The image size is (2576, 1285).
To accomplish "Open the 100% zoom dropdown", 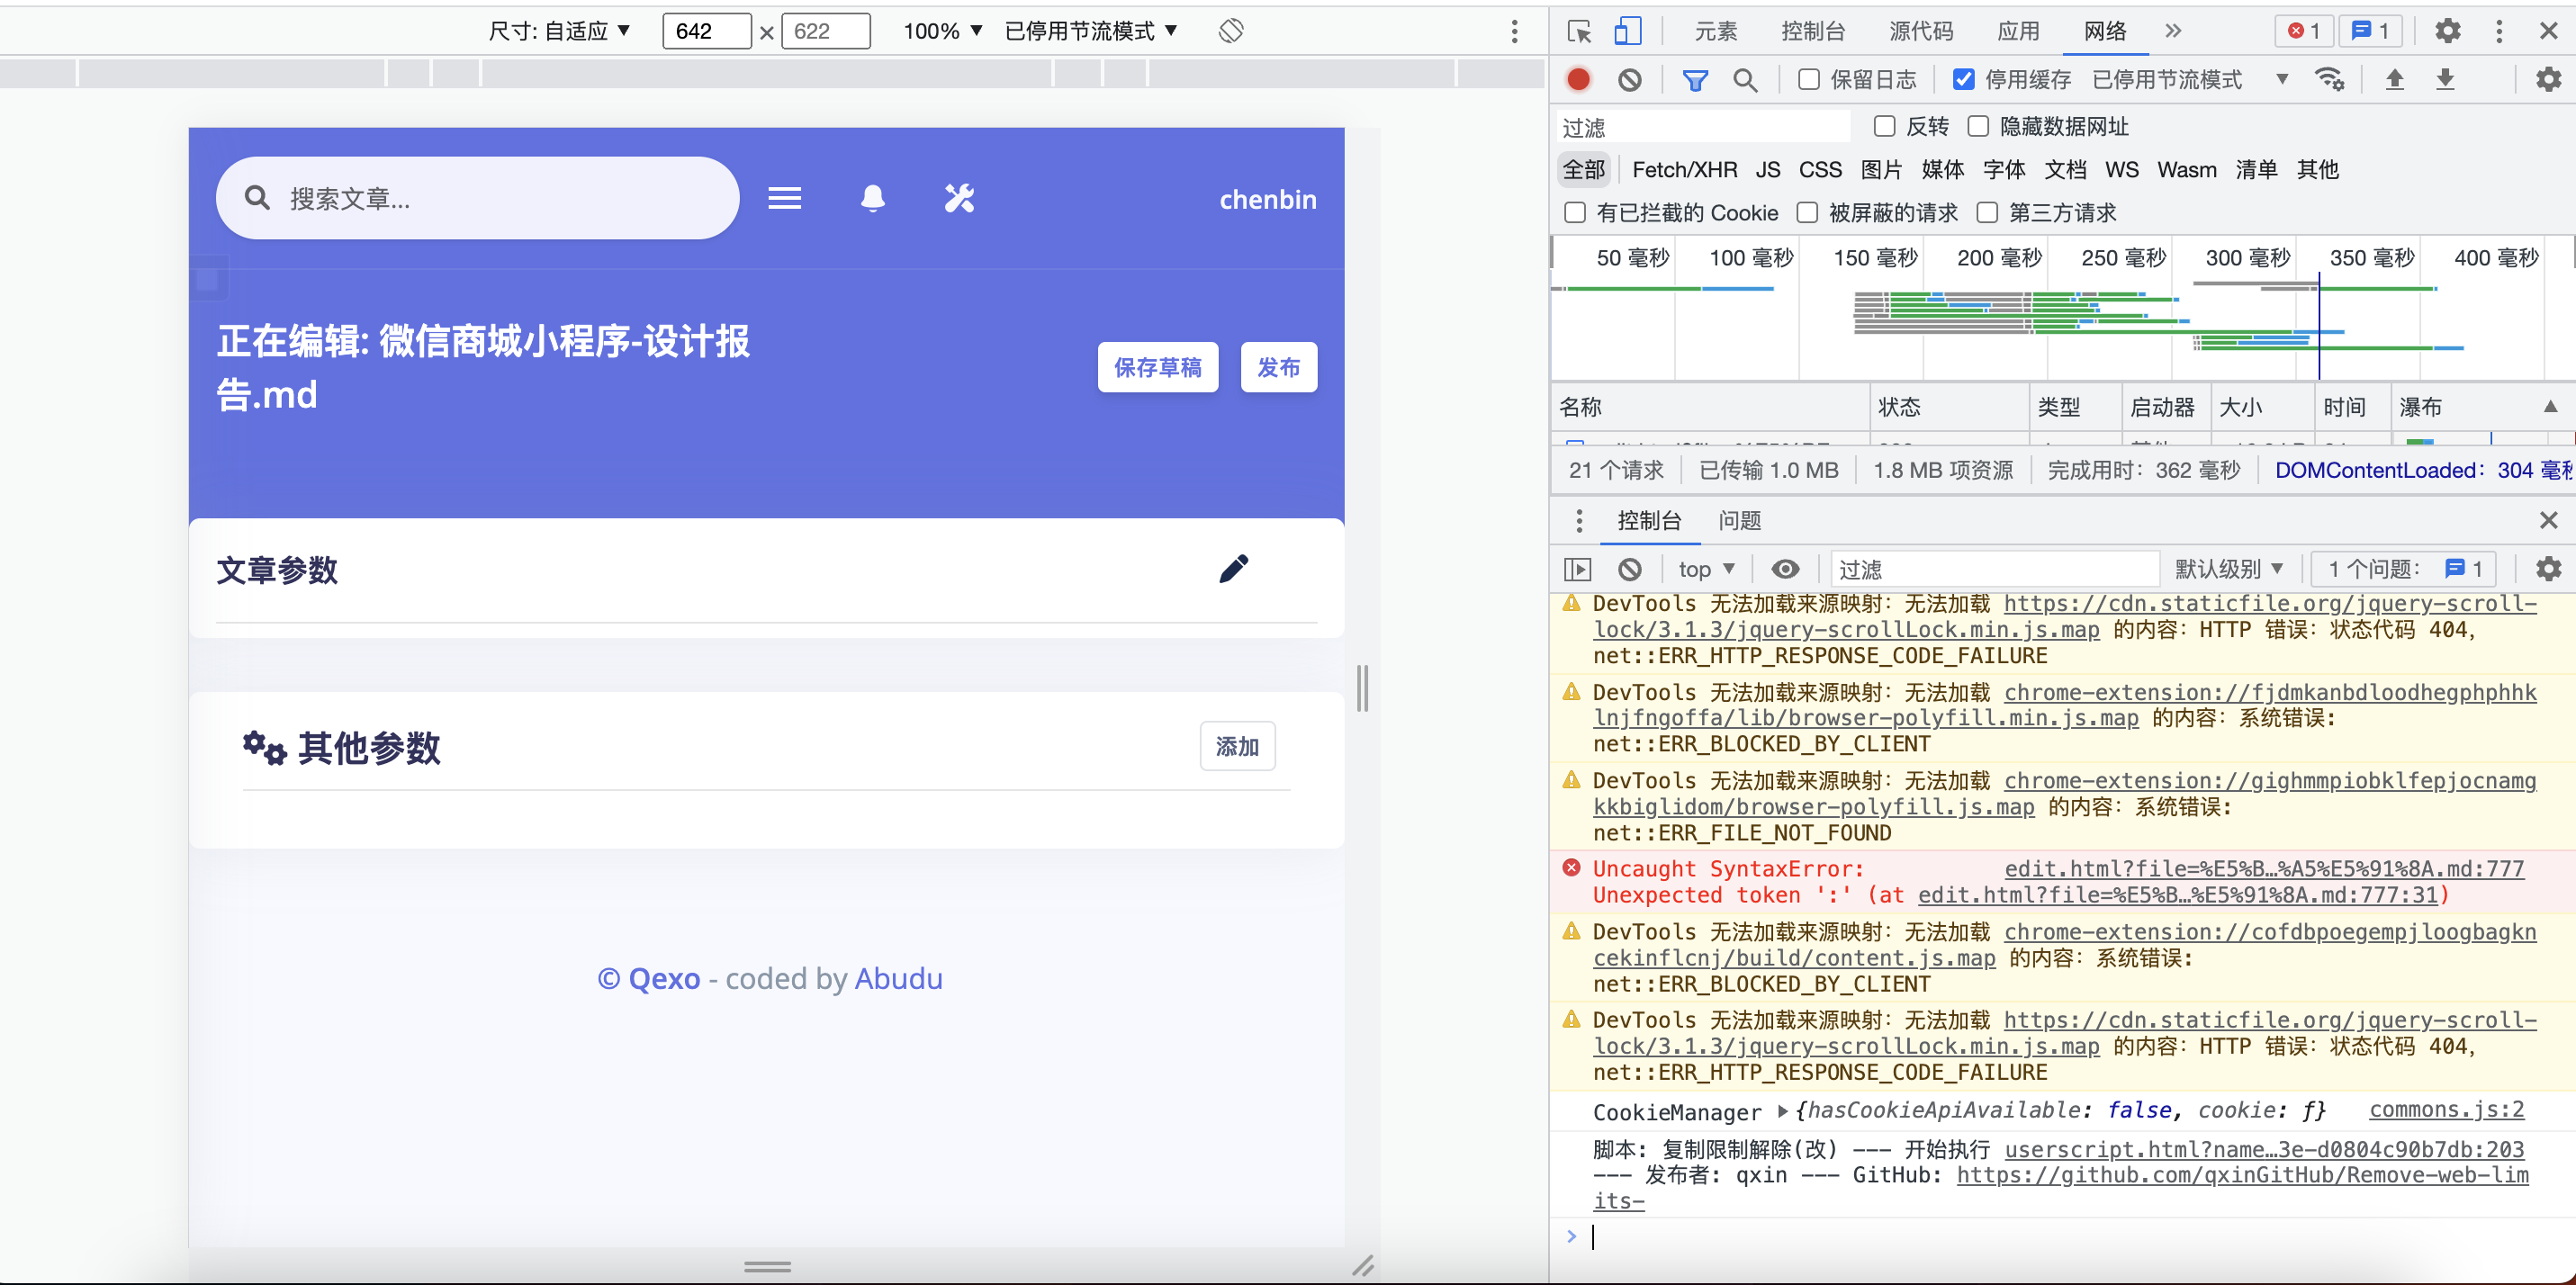I will point(942,31).
